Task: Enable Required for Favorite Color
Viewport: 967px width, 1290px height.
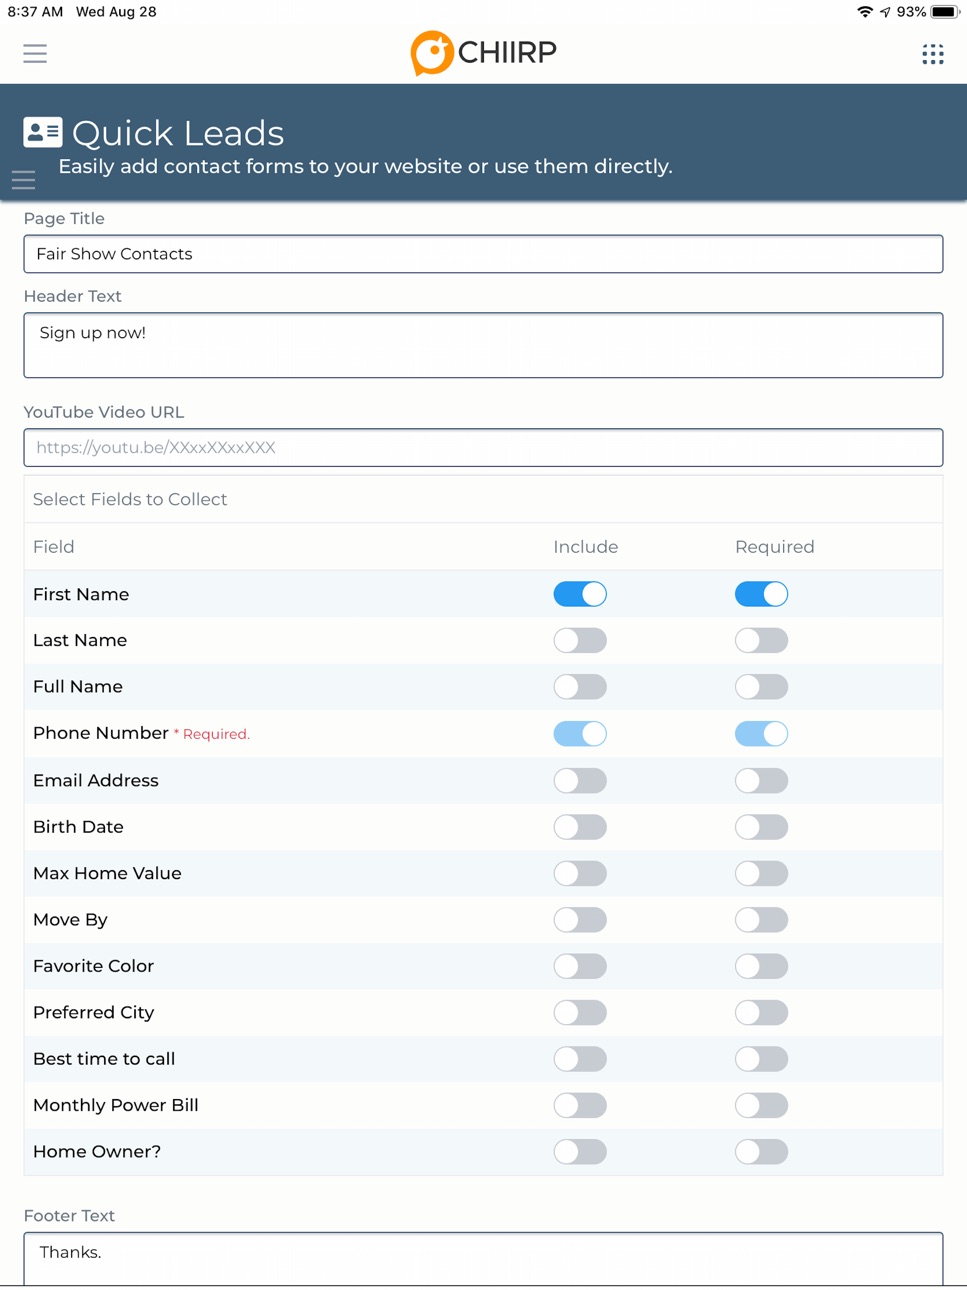Action: pos(761,966)
